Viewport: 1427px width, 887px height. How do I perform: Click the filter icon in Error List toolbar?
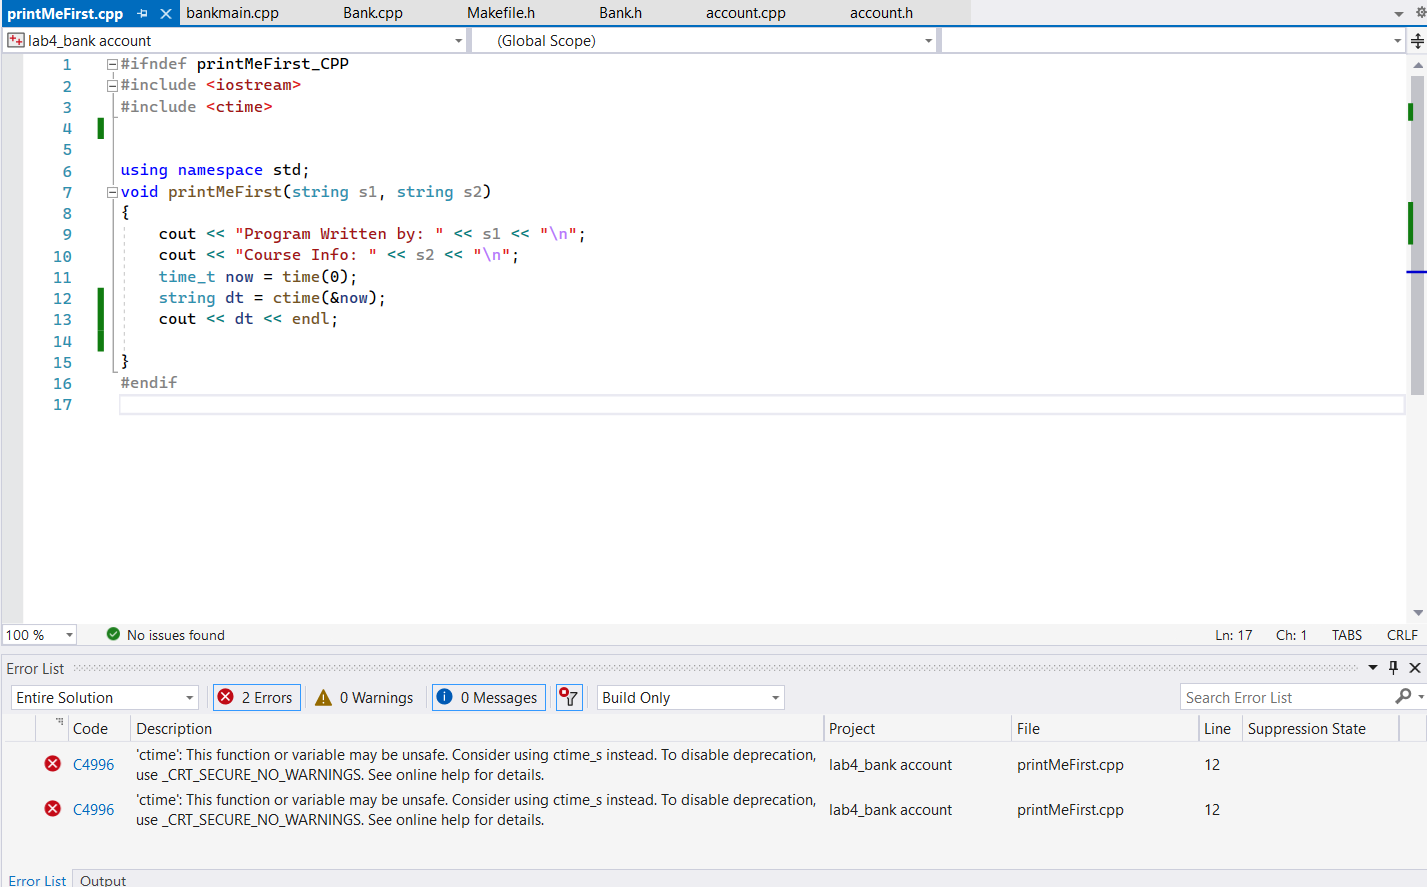tap(569, 697)
